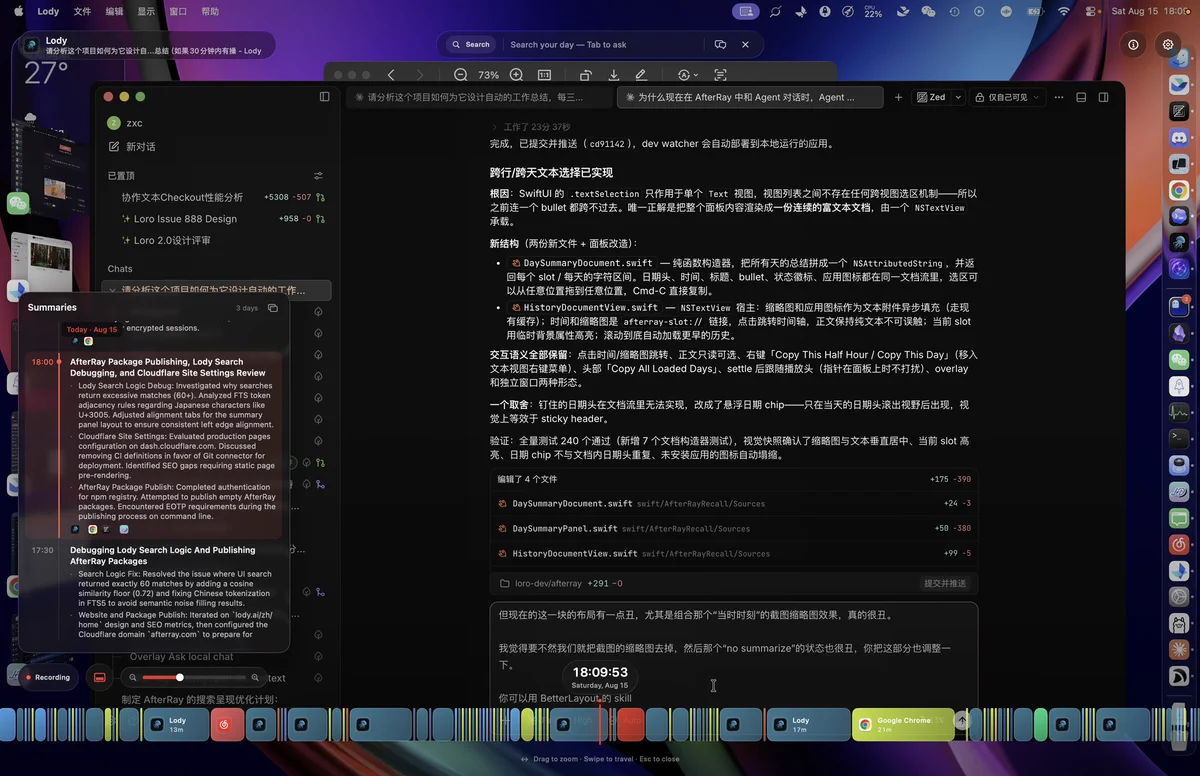The width and height of the screenshot is (1200, 776).
Task: Click the markup pen icon in preview toolbar
Action: 641,75
